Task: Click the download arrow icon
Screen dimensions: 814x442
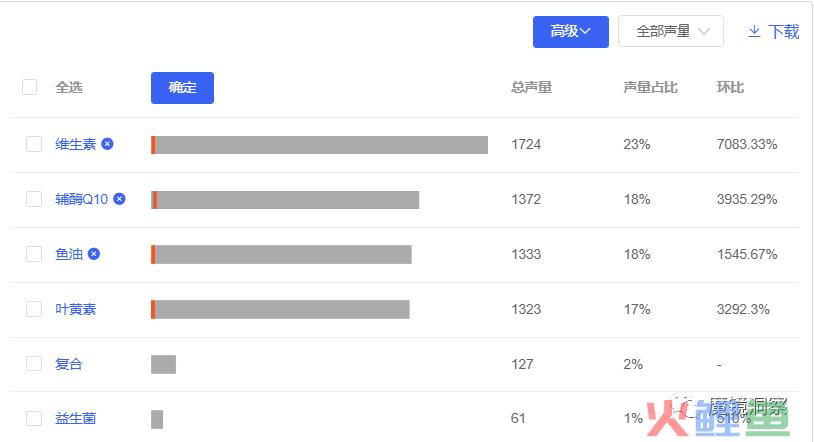Action: point(754,32)
